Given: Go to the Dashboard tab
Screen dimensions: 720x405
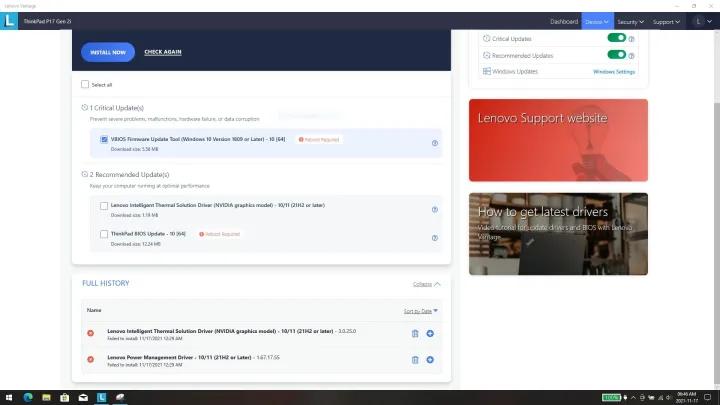Looking at the screenshot, I should click(564, 22).
